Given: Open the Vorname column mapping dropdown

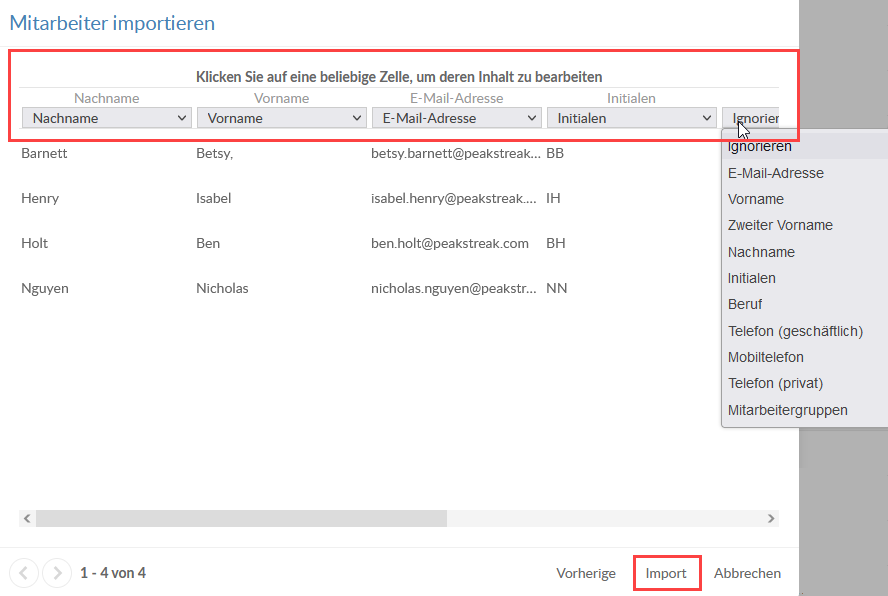Looking at the screenshot, I should pos(281,118).
